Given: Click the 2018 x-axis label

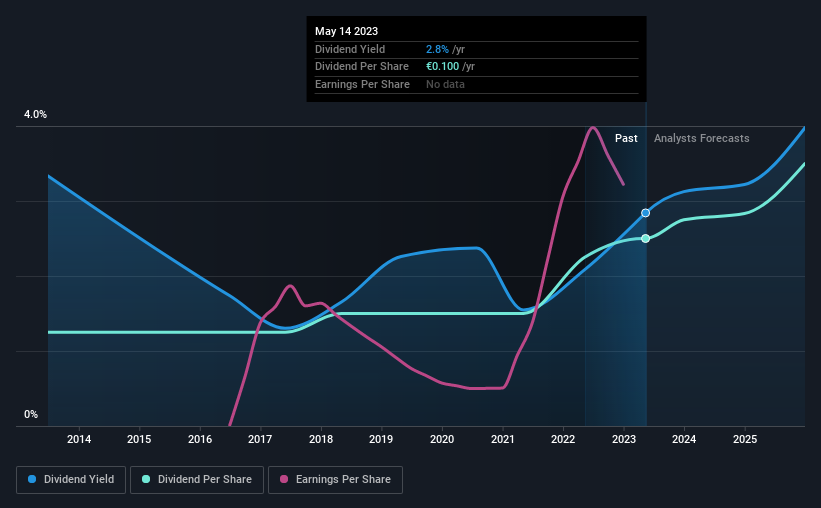Looking at the screenshot, I should pos(321,439).
